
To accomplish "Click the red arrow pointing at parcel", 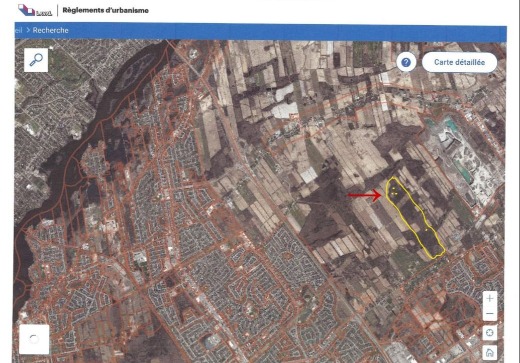I will [365, 195].
